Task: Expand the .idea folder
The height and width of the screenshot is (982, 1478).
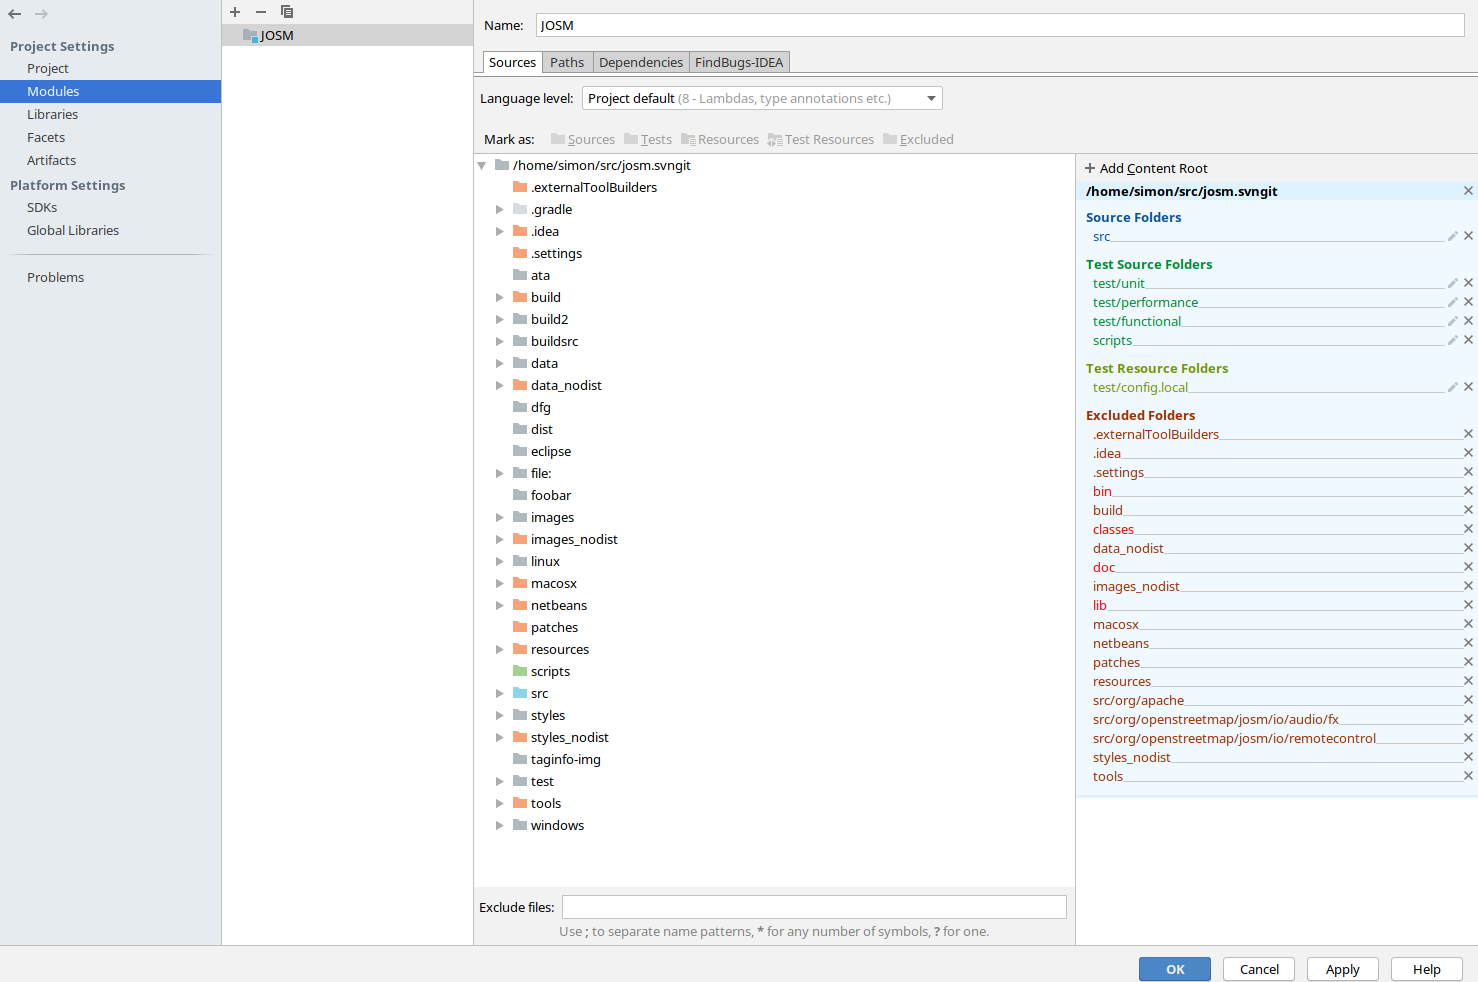Action: click(499, 231)
